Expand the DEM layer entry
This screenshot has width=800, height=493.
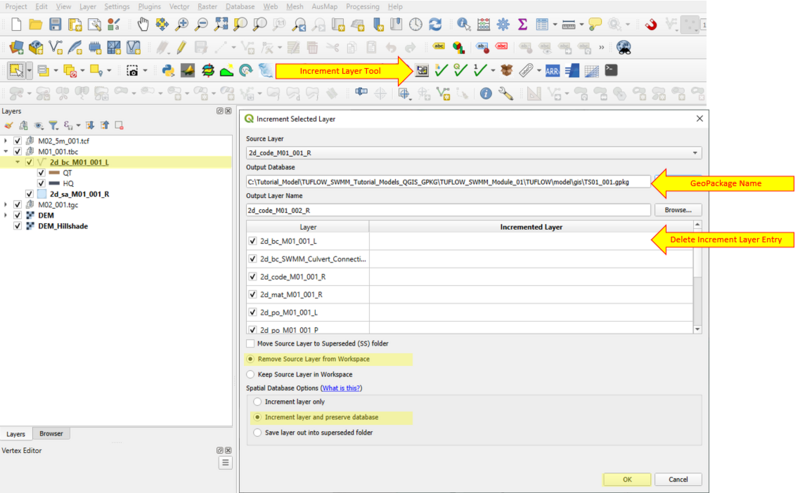pyautogui.click(x=6, y=215)
